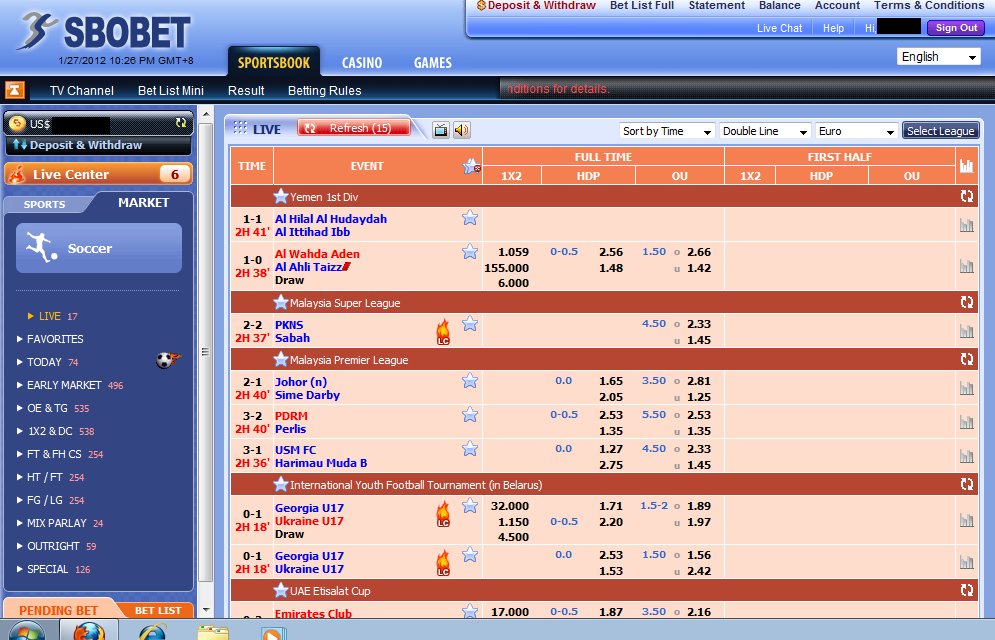Refresh Yemen 1st Div league odds
The width and height of the screenshot is (995, 640).
click(966, 197)
